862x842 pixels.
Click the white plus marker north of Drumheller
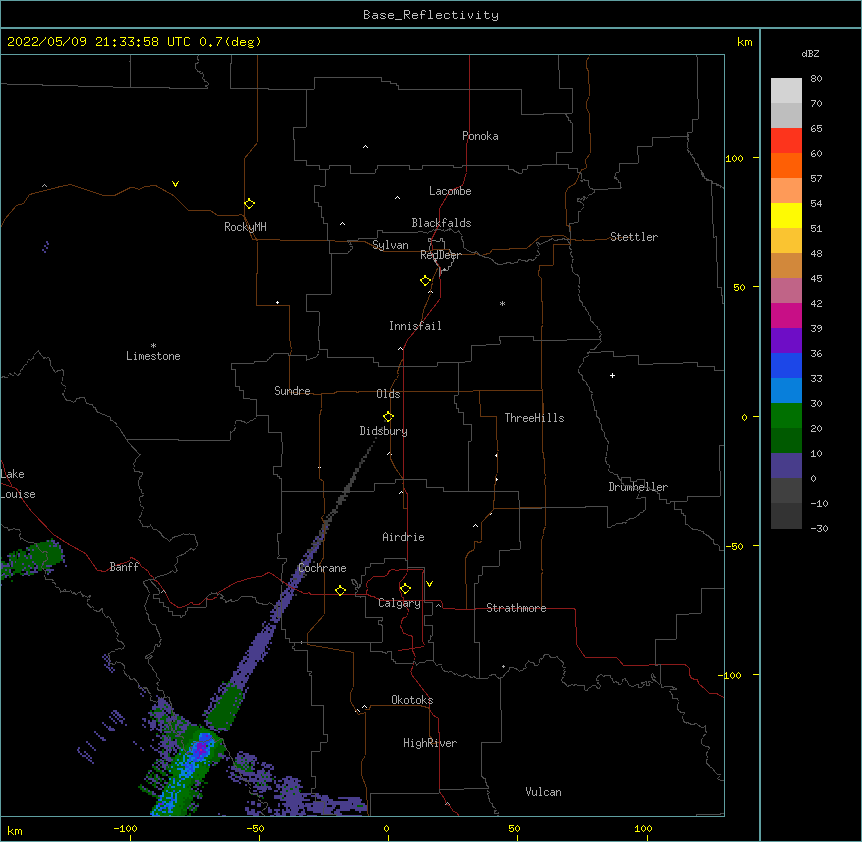pyautogui.click(x=612, y=375)
